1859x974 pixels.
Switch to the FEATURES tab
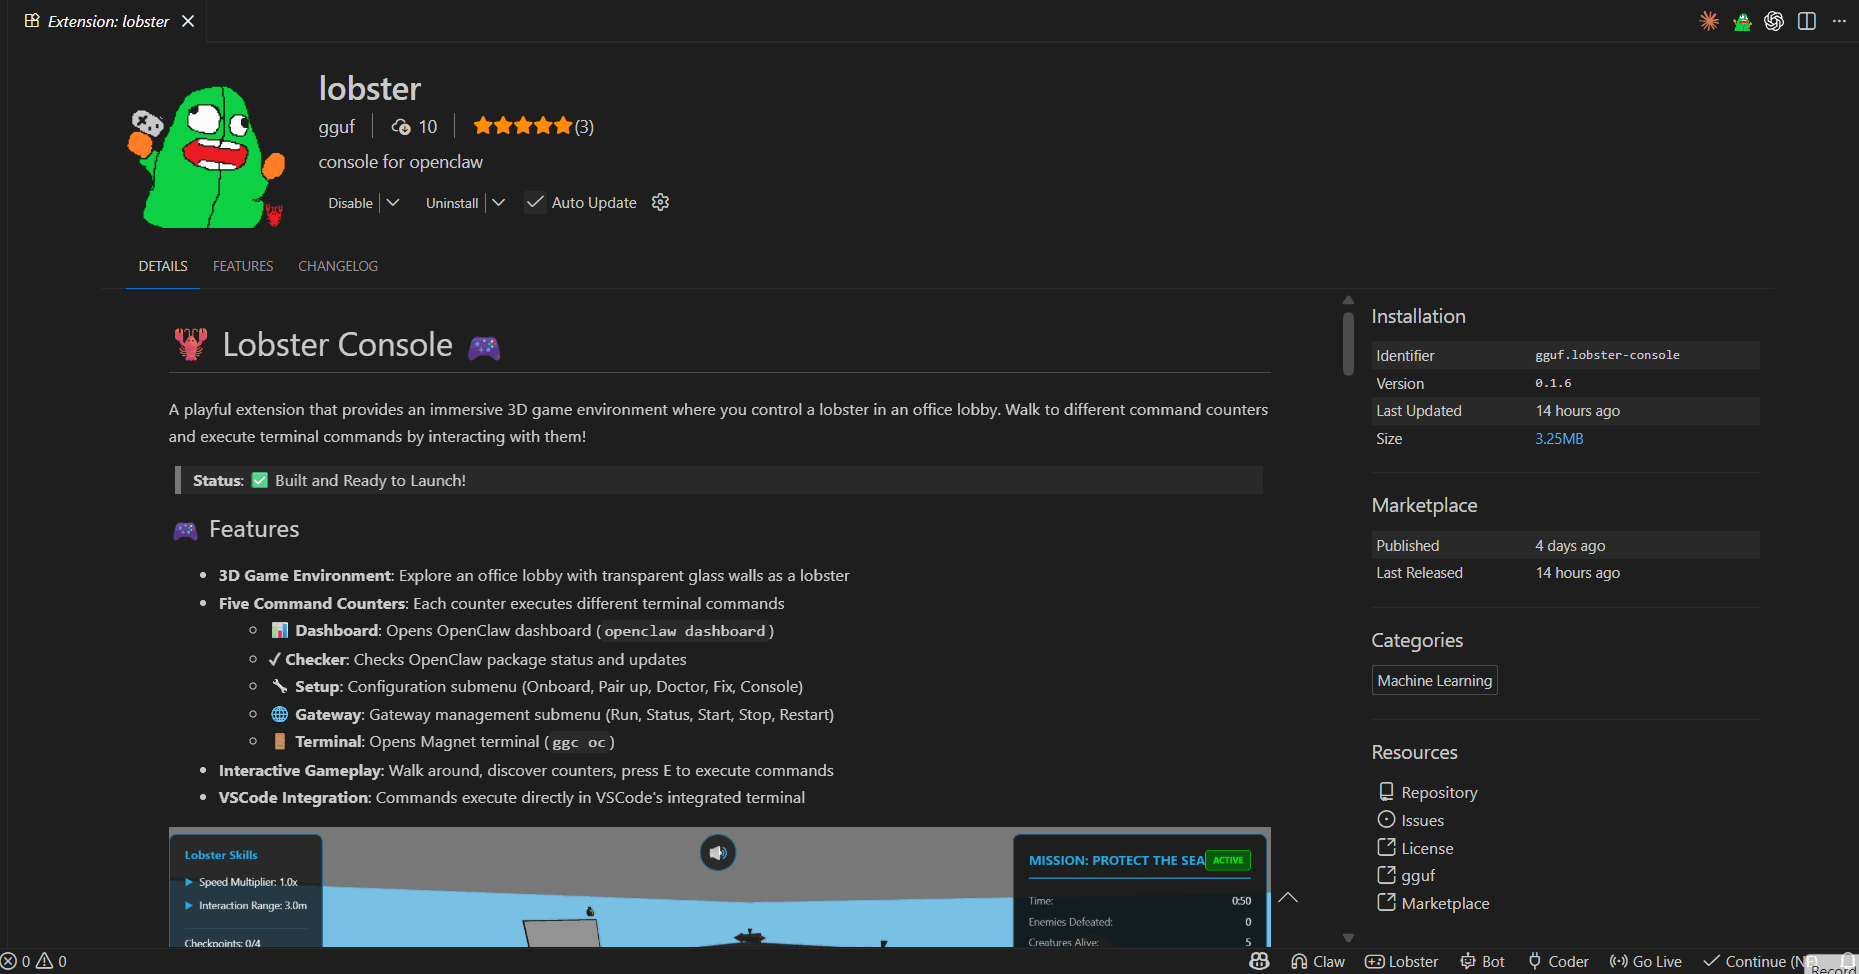click(243, 266)
